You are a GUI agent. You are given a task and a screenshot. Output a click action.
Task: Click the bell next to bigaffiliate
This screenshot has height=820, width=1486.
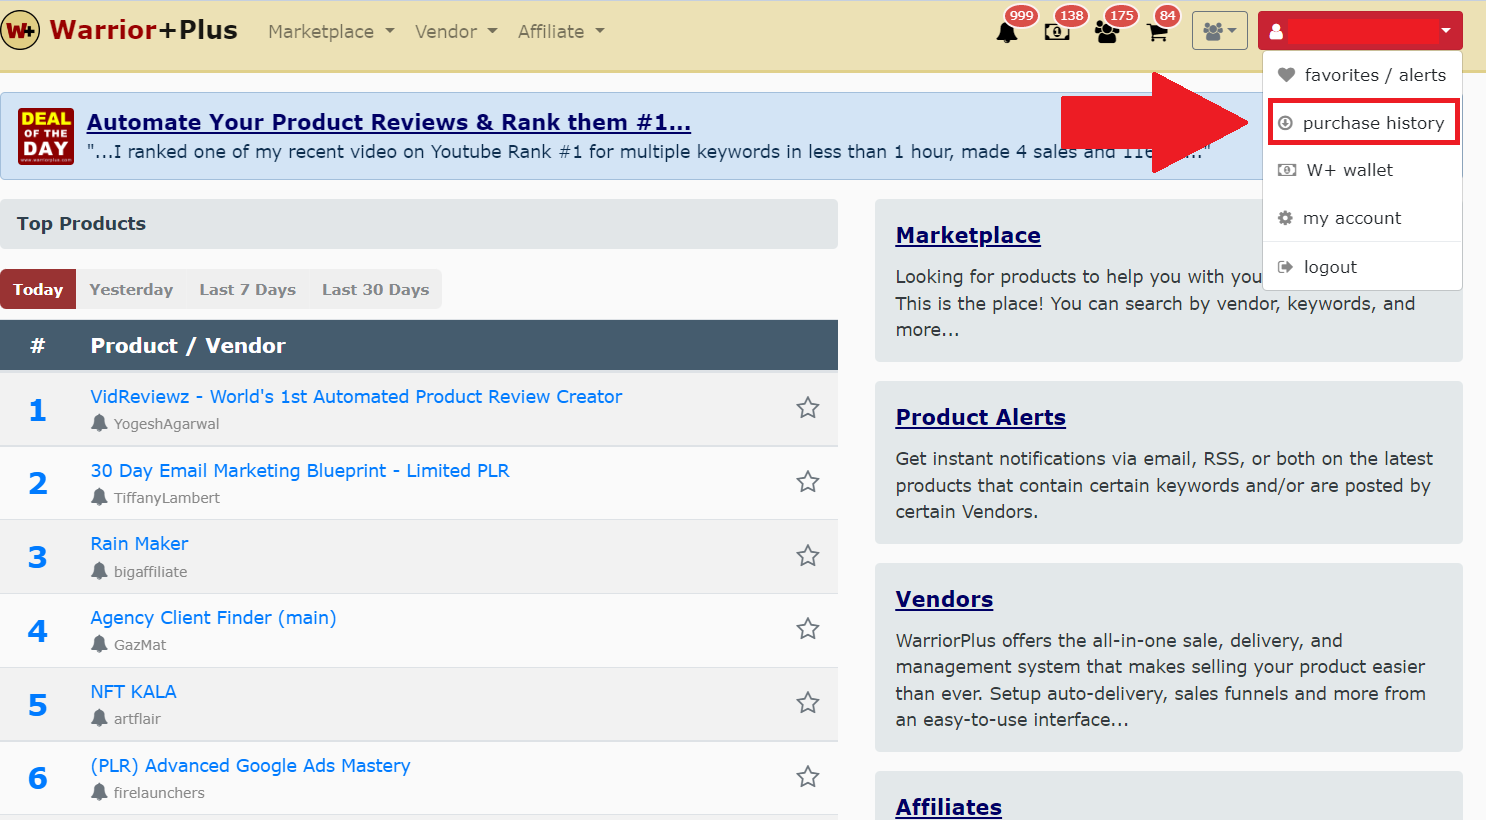tap(99, 571)
